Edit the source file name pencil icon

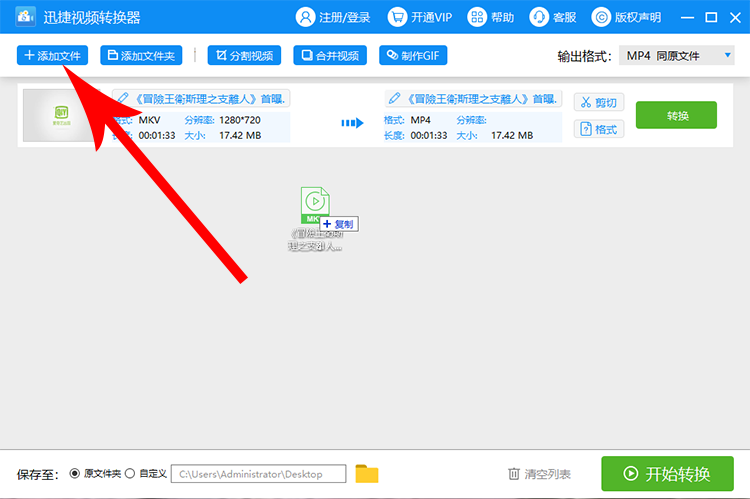(123, 99)
